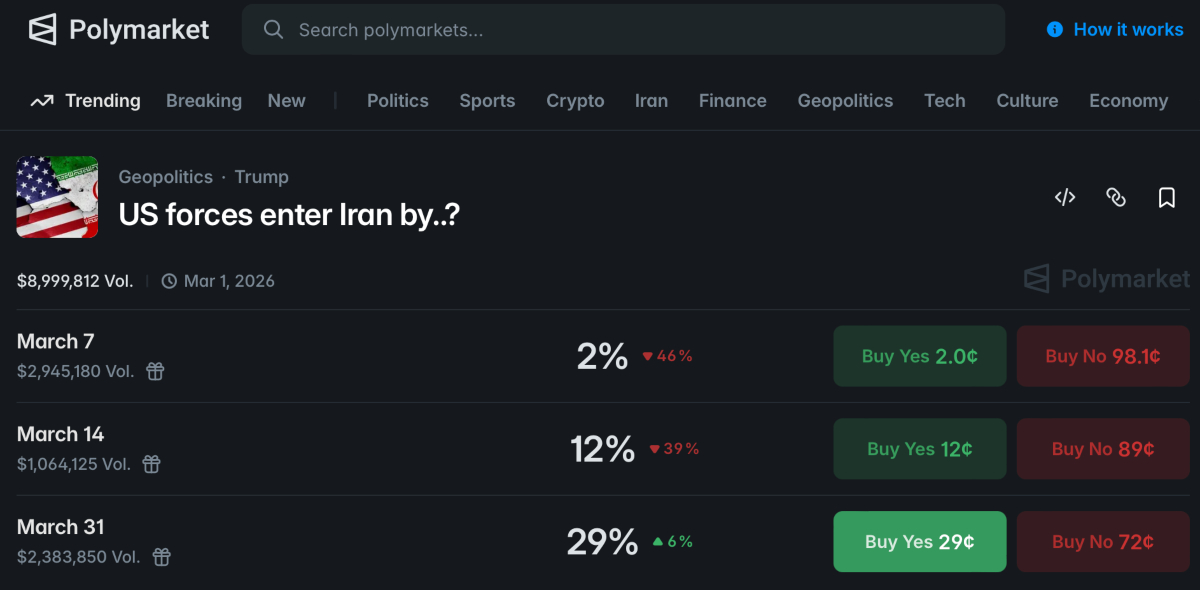Click the US-Iran flag market thumbnail
Screen dimensions: 1200x590
(57, 197)
